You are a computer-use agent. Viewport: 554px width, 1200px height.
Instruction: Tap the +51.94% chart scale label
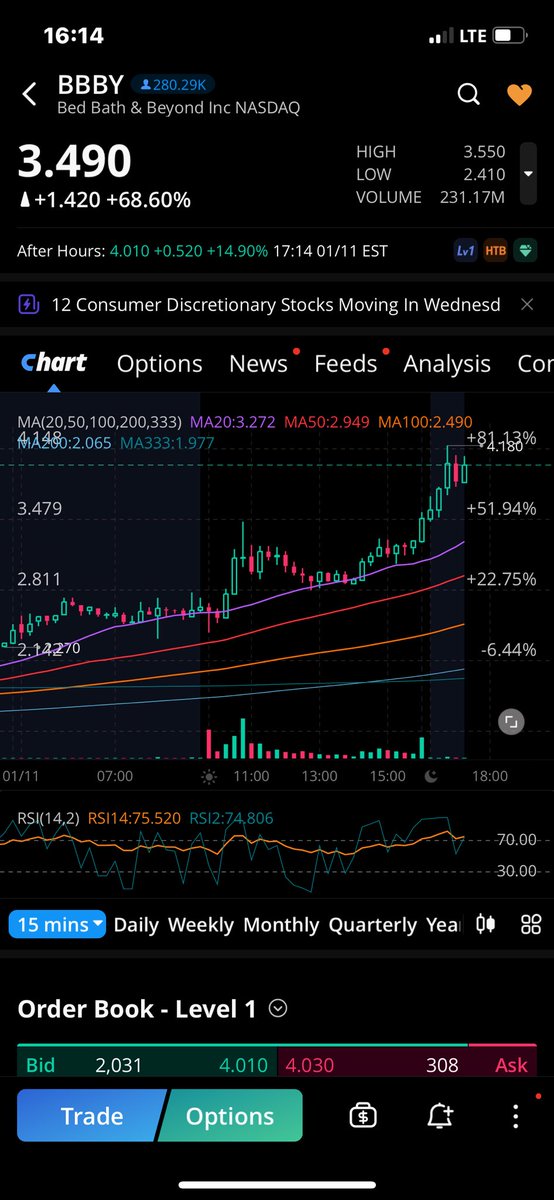pos(501,508)
